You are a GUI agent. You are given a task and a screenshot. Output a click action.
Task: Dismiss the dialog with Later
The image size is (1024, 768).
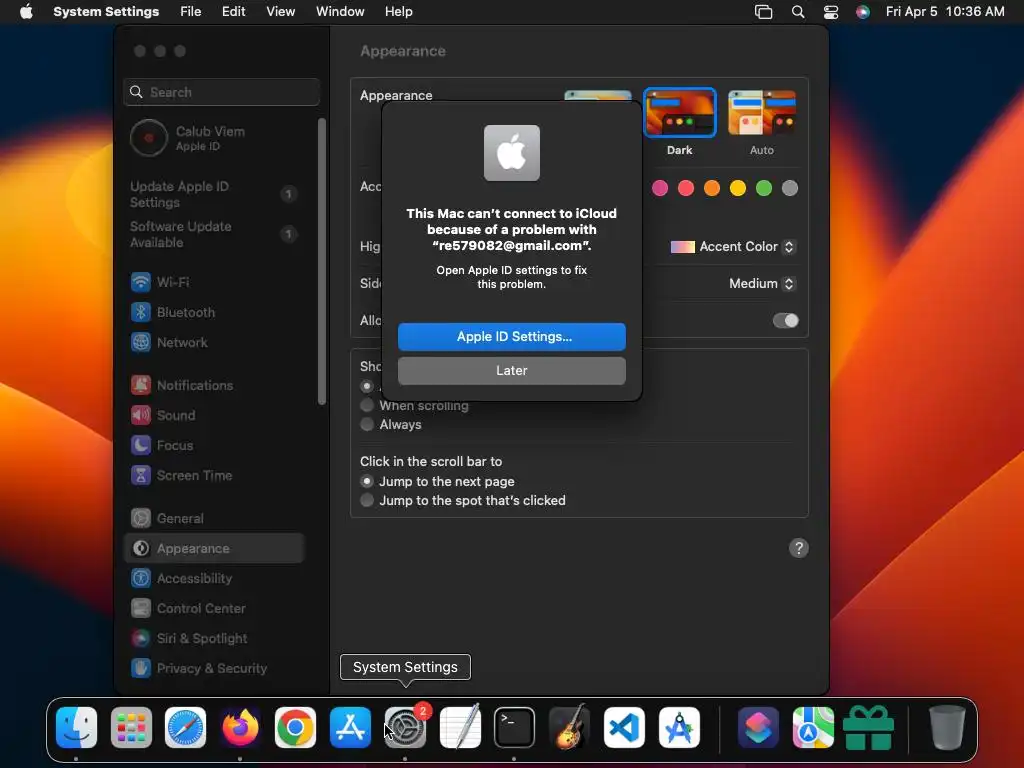coord(512,371)
